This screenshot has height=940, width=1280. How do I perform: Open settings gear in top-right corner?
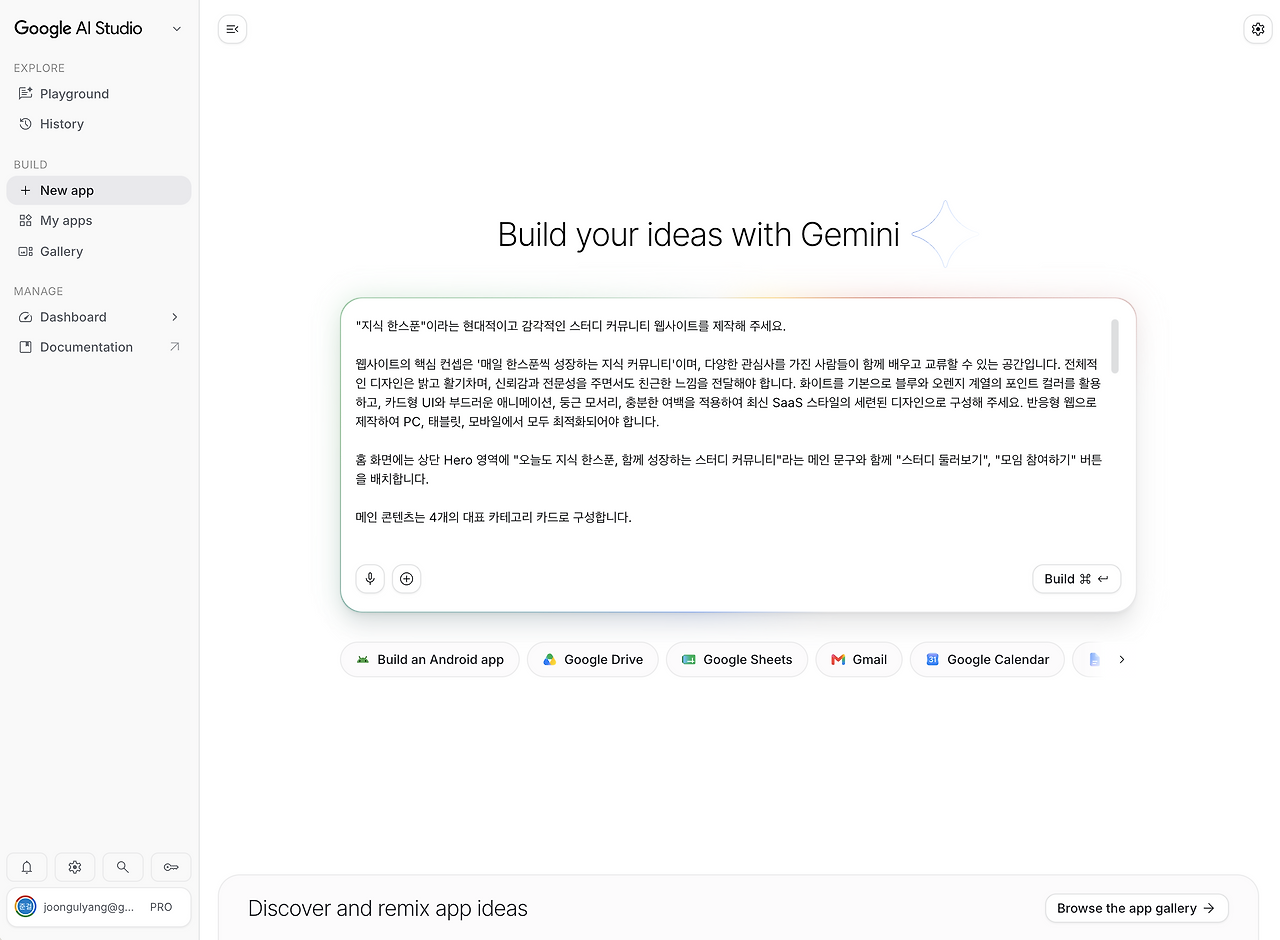tap(1258, 29)
